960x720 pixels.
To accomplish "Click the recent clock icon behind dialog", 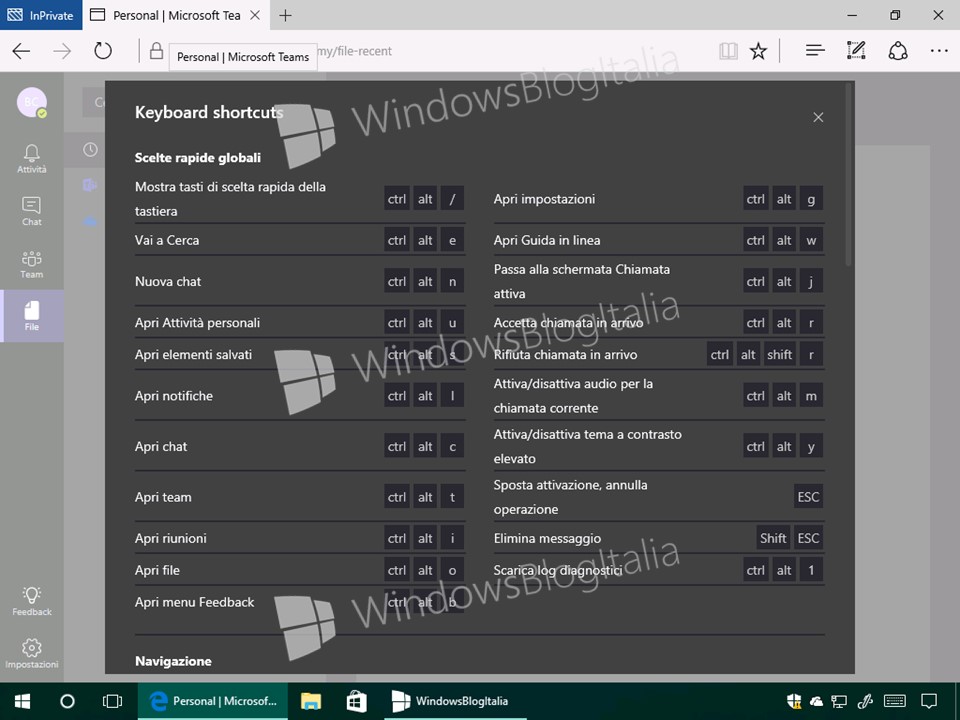I will 90,150.
